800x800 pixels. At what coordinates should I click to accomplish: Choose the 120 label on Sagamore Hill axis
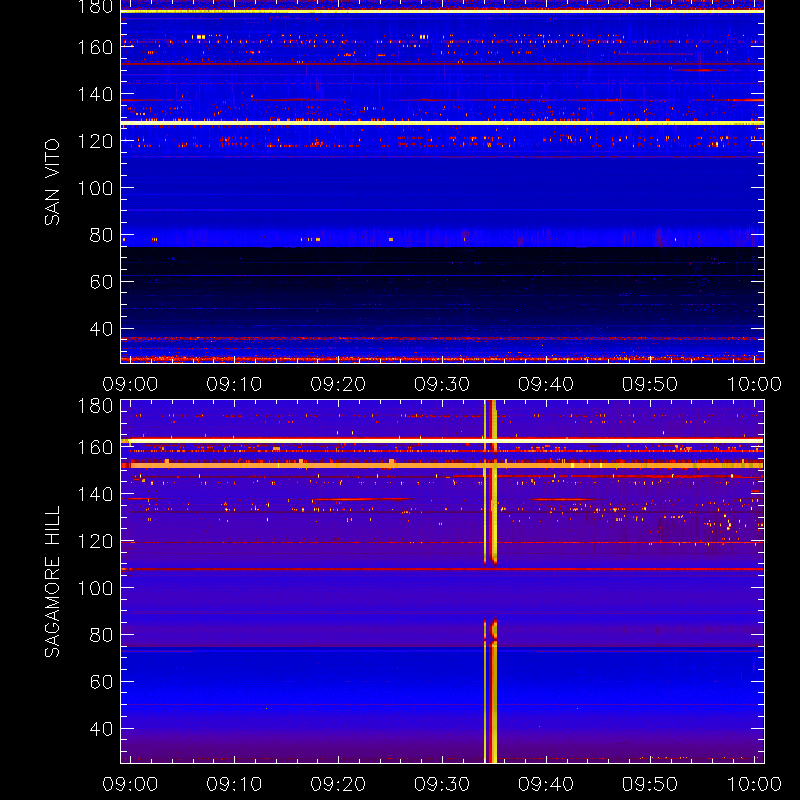pos(95,541)
